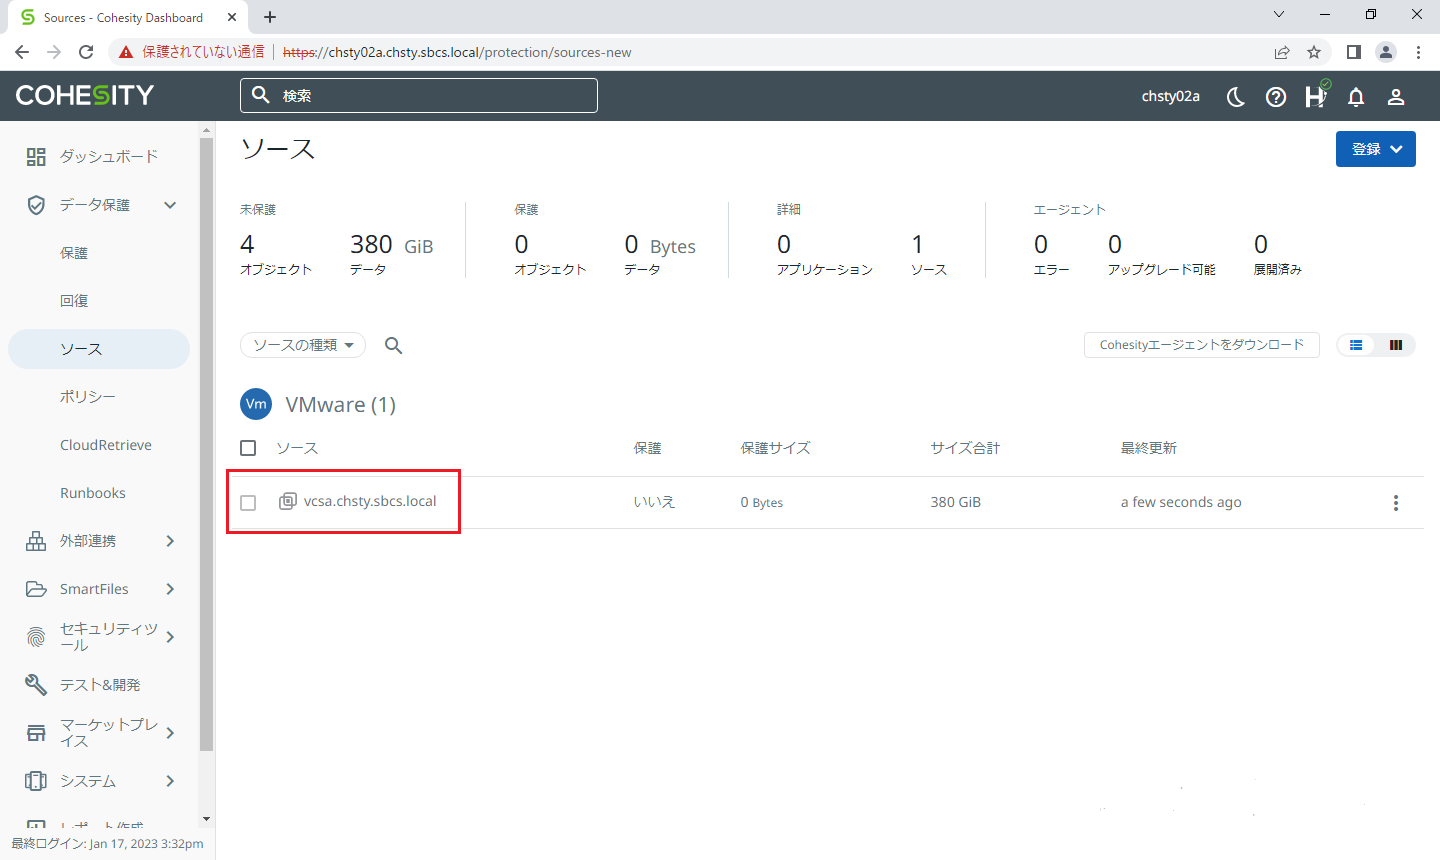The width and height of the screenshot is (1440, 860).
Task: Select ソース in the sidebar
Action: tap(99, 349)
